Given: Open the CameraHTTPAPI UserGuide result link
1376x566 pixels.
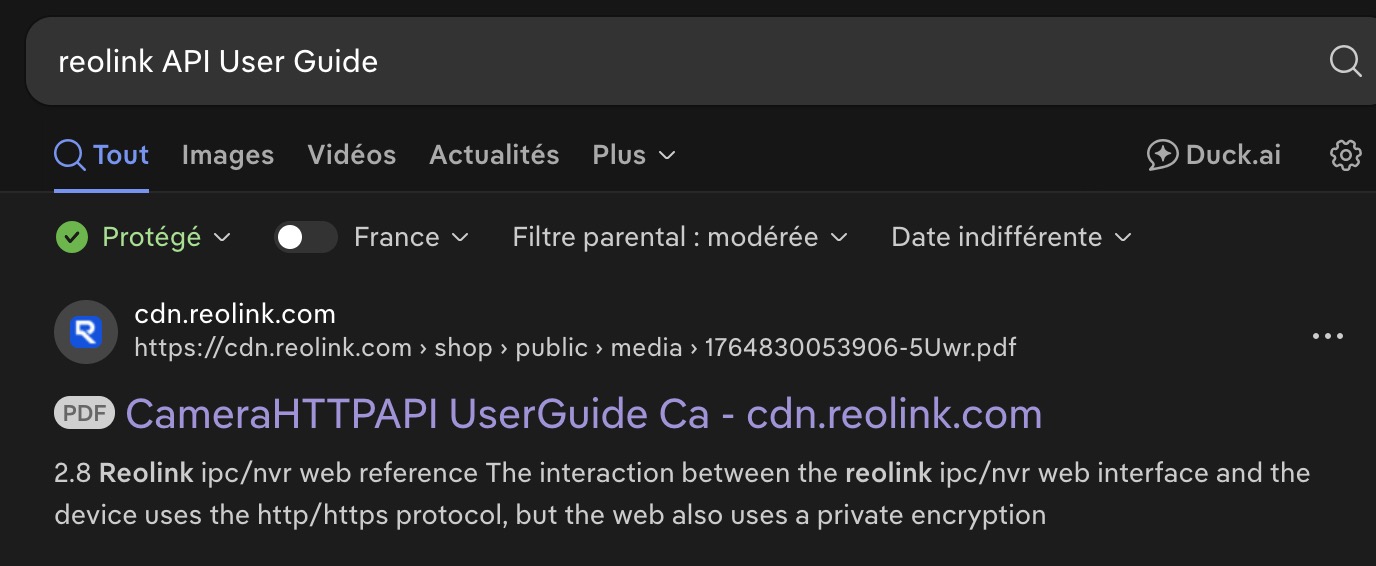Looking at the screenshot, I should 583,413.
